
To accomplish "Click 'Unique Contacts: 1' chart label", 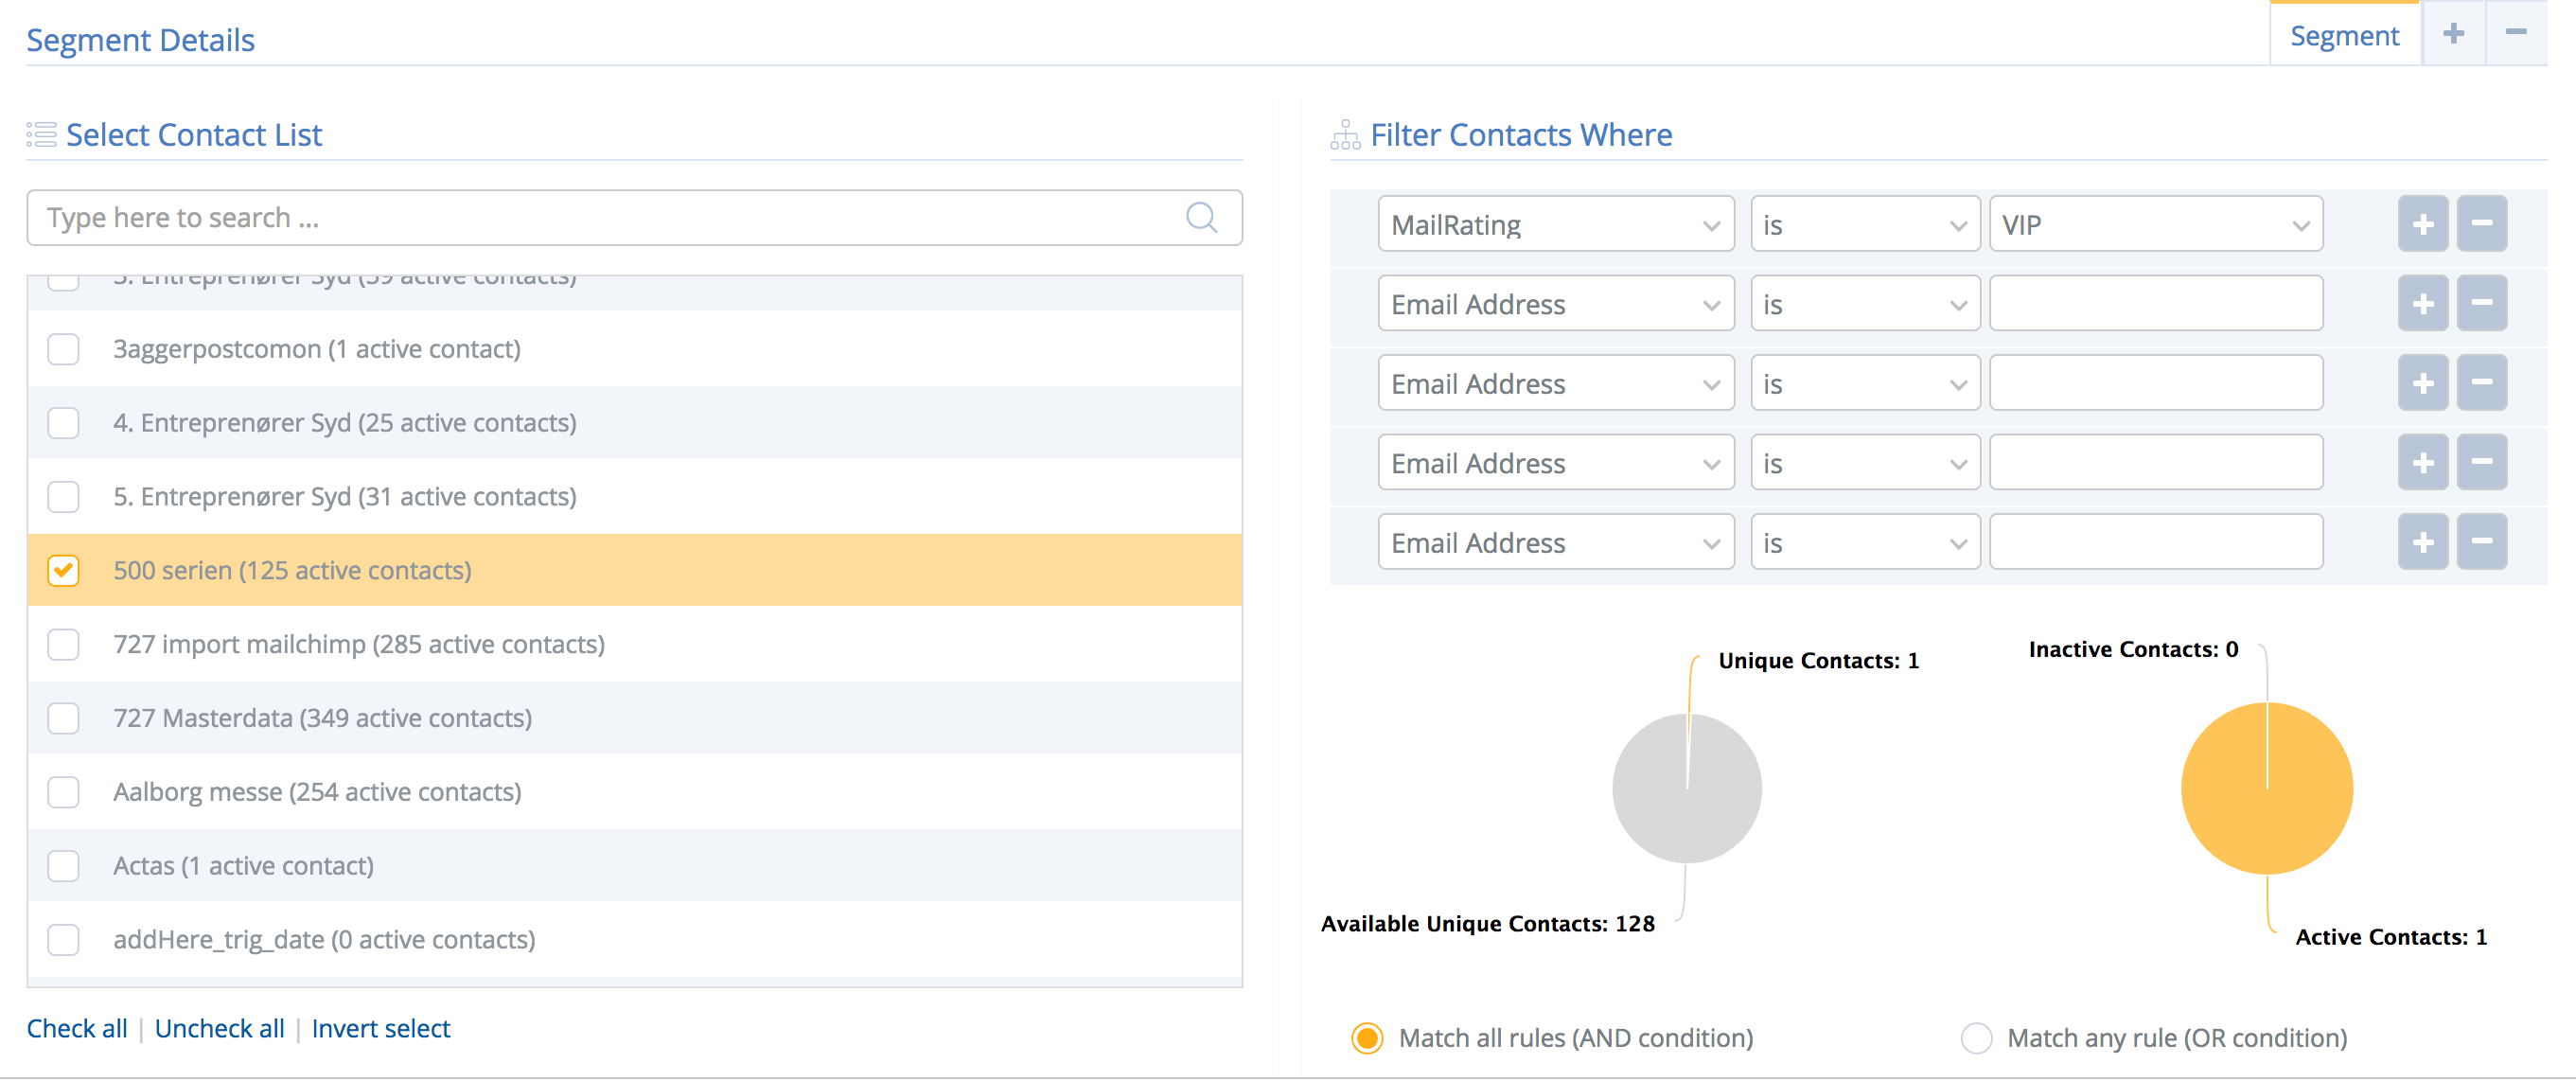I will click(1818, 660).
